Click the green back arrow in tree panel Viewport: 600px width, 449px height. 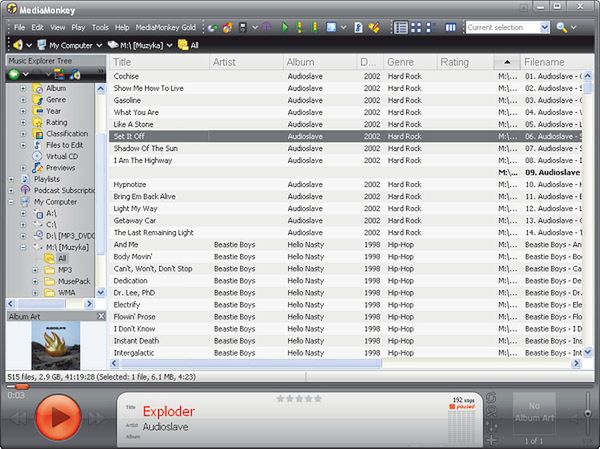pos(14,74)
